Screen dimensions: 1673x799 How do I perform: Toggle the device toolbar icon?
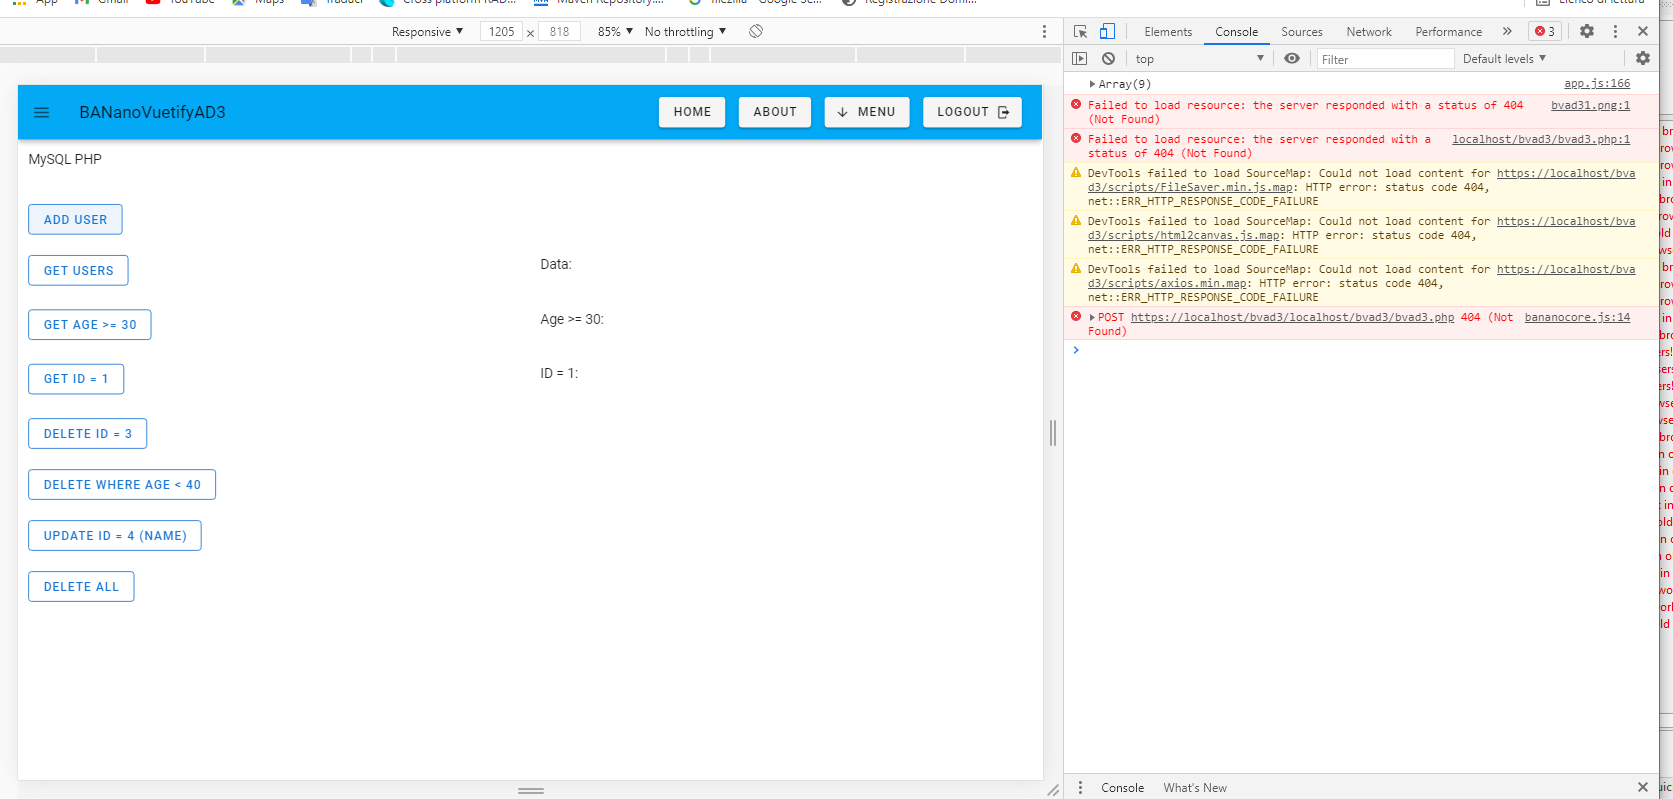[1107, 31]
